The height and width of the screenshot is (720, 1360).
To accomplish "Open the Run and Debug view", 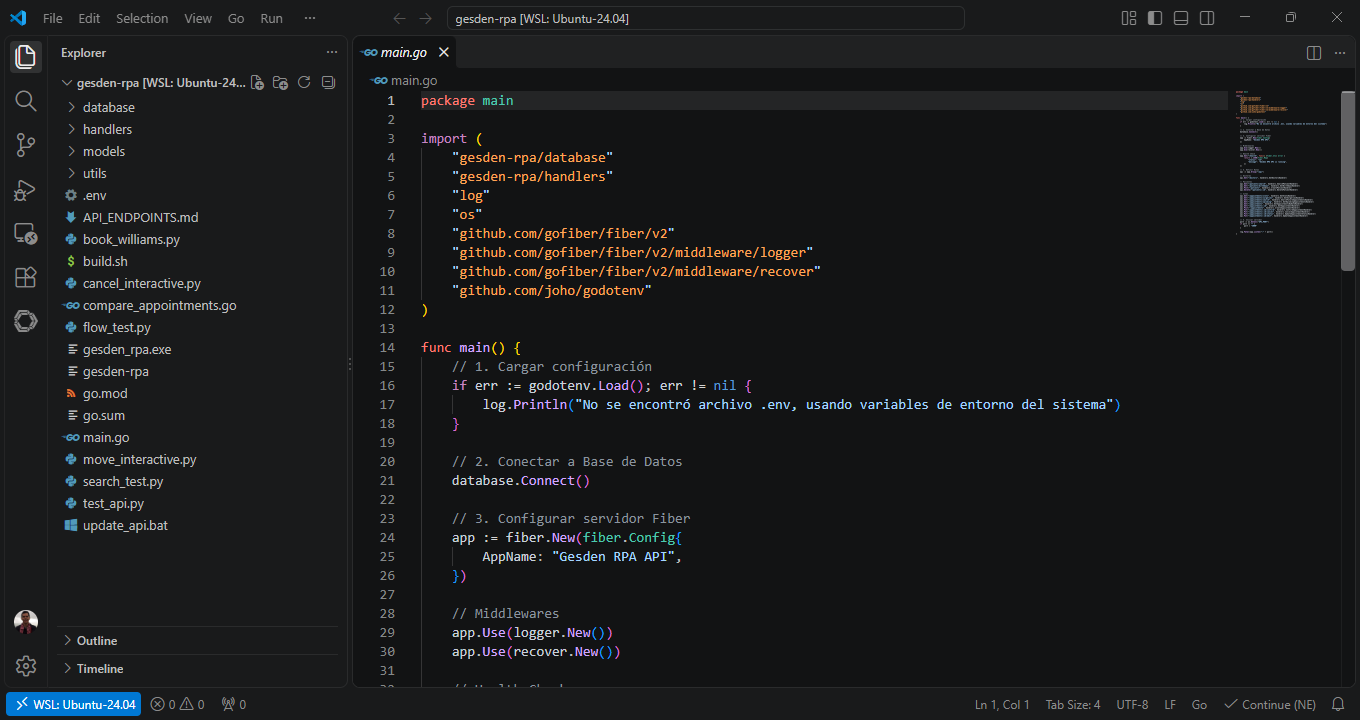I will (26, 189).
